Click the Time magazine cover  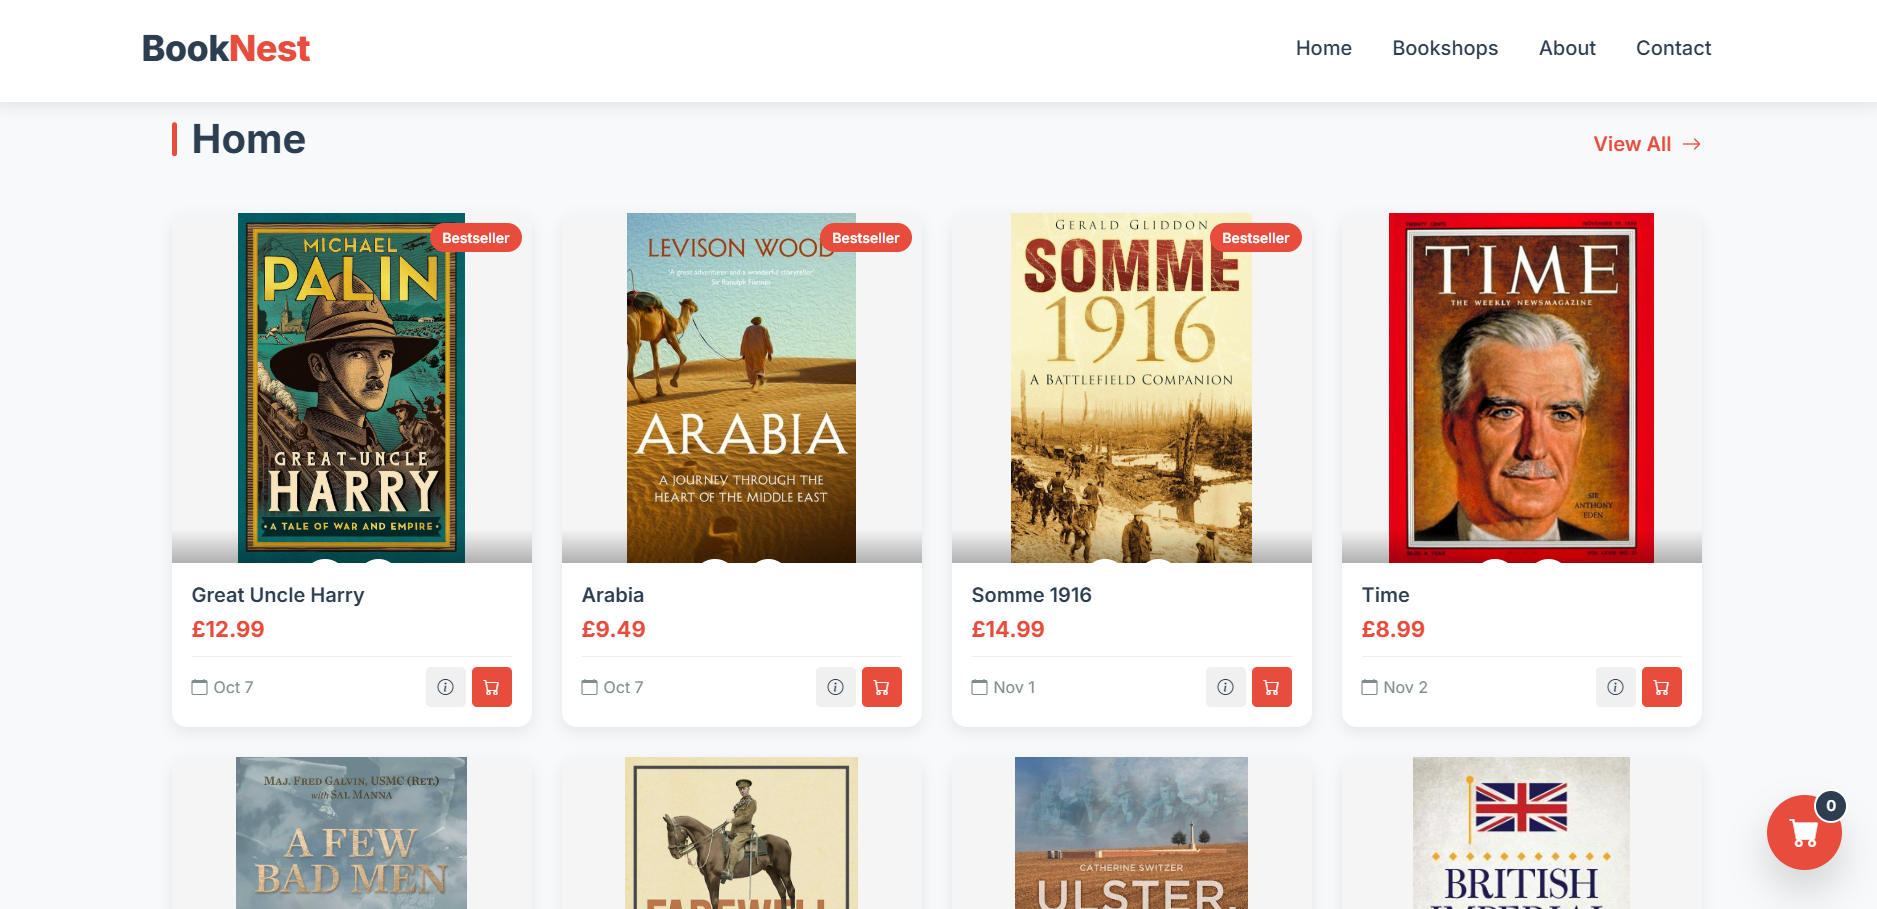point(1521,388)
